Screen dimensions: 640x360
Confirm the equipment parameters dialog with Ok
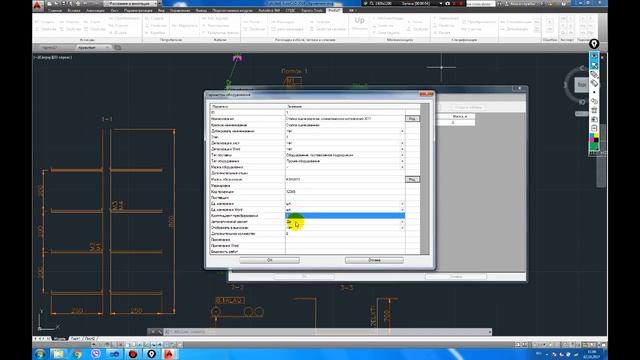[x=269, y=260]
